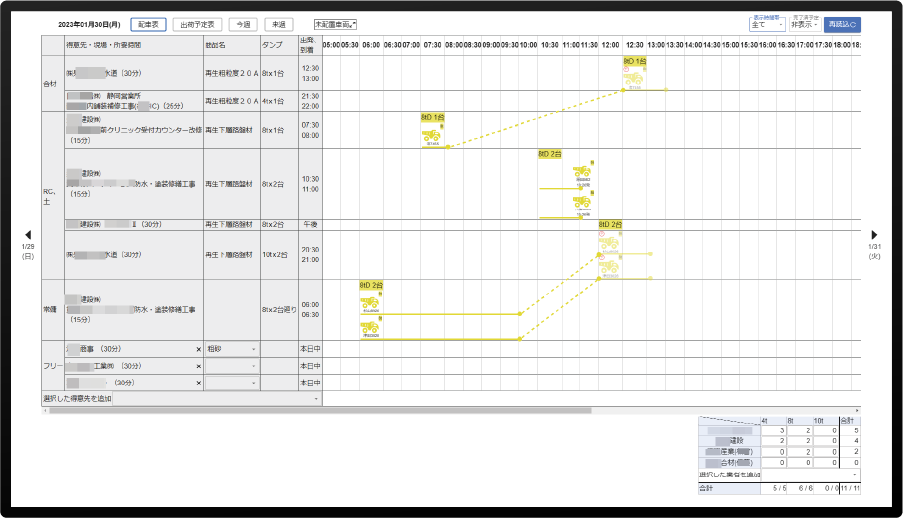903x518 pixels.
Task: Delete third フリー row using X icon
Action: pyautogui.click(x=198, y=383)
